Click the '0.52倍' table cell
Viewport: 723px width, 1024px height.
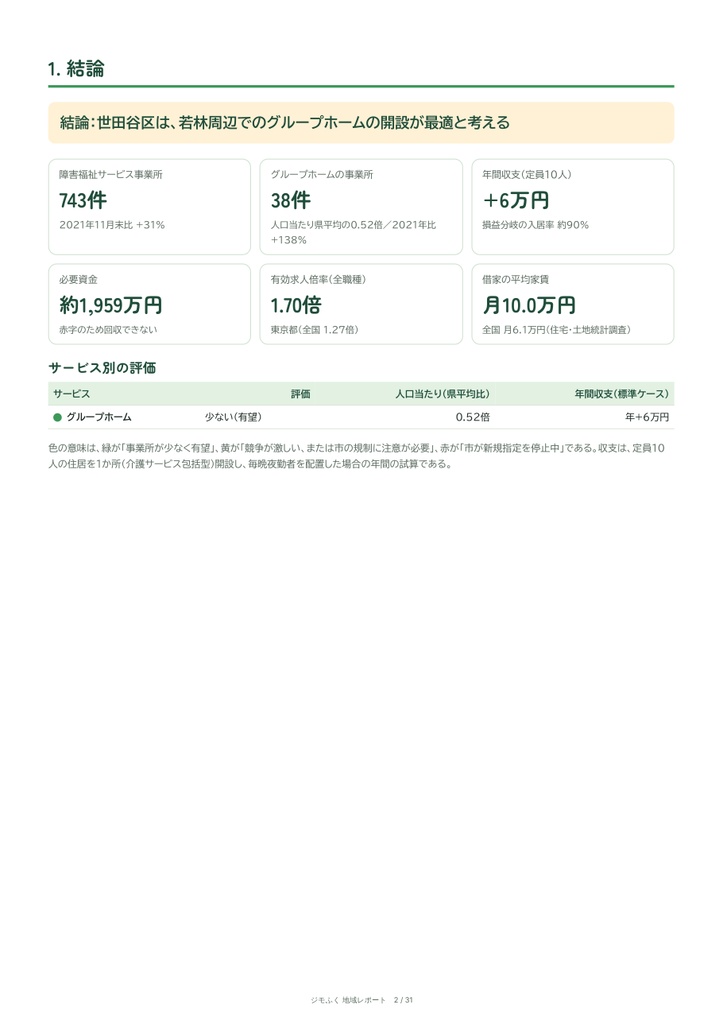(x=472, y=417)
